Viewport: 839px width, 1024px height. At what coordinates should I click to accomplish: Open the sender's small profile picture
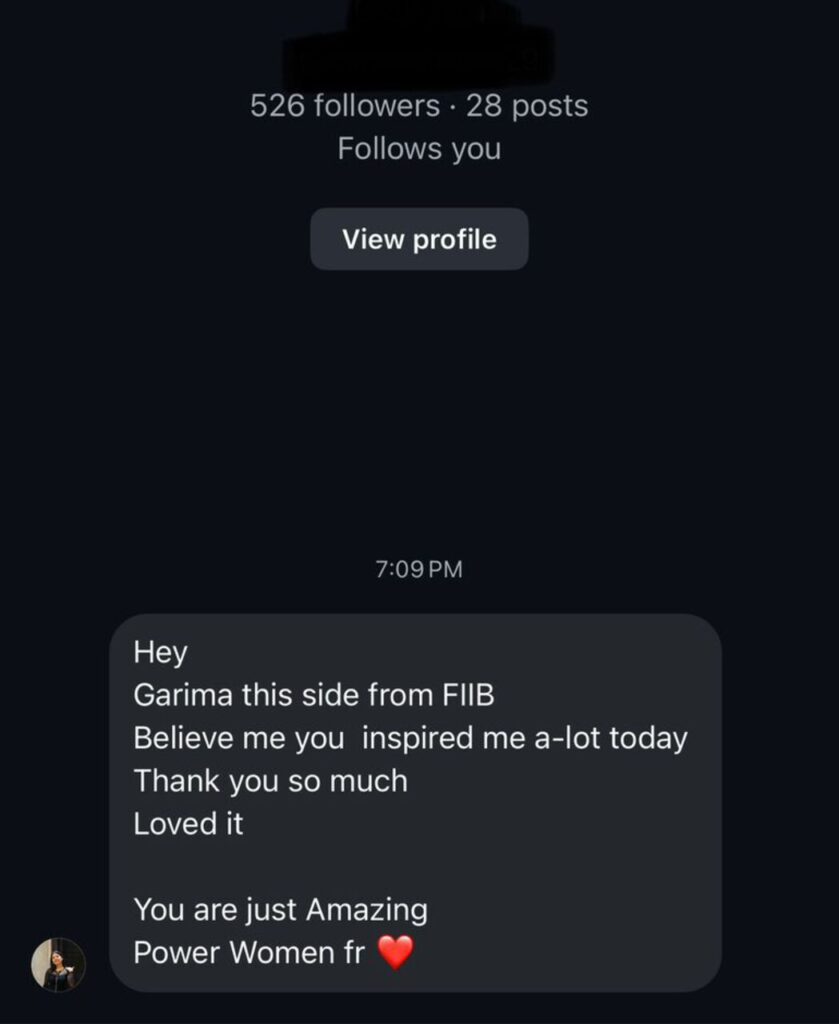58,964
